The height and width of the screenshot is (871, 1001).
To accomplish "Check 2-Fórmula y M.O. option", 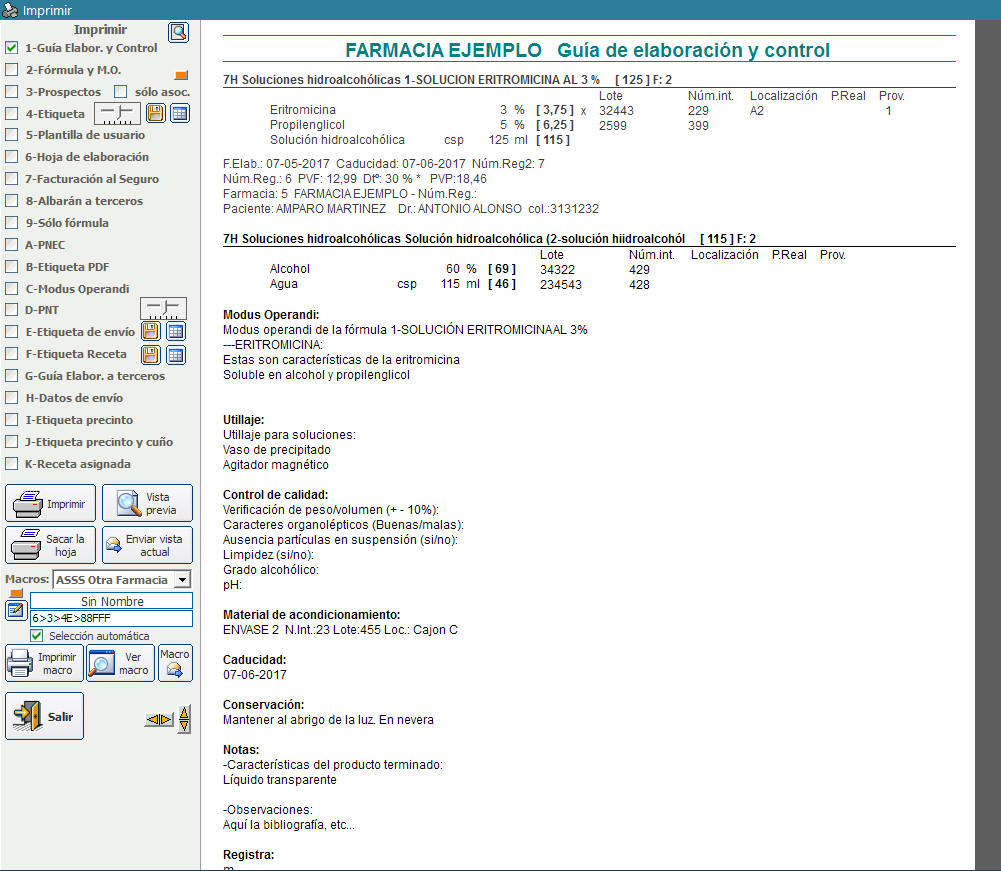I will [11, 70].
